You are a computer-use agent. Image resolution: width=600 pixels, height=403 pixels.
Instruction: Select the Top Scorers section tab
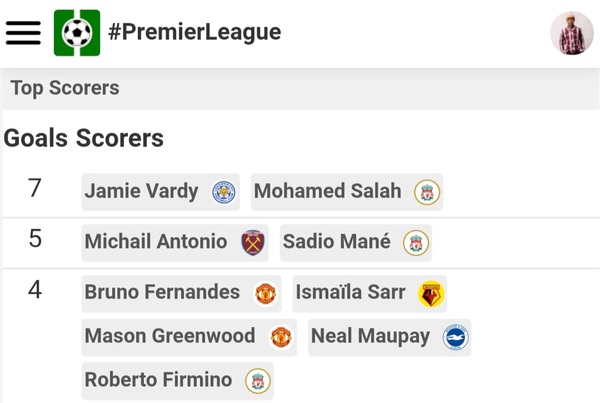pos(65,88)
